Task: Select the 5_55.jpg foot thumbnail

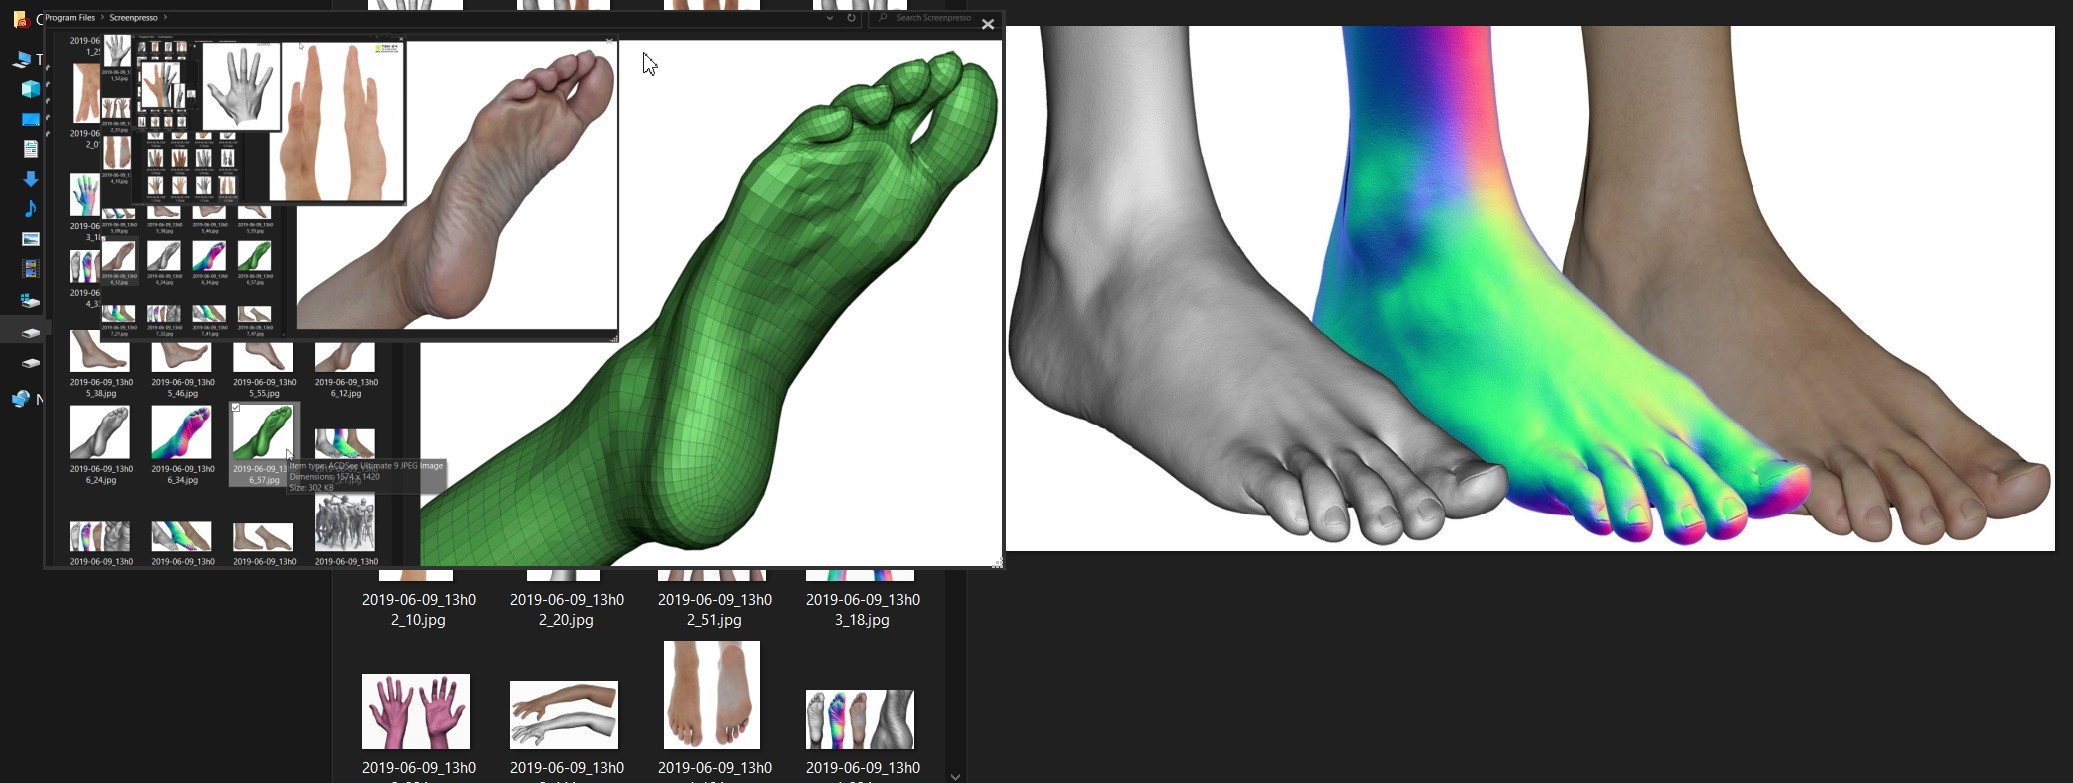Action: (x=263, y=357)
